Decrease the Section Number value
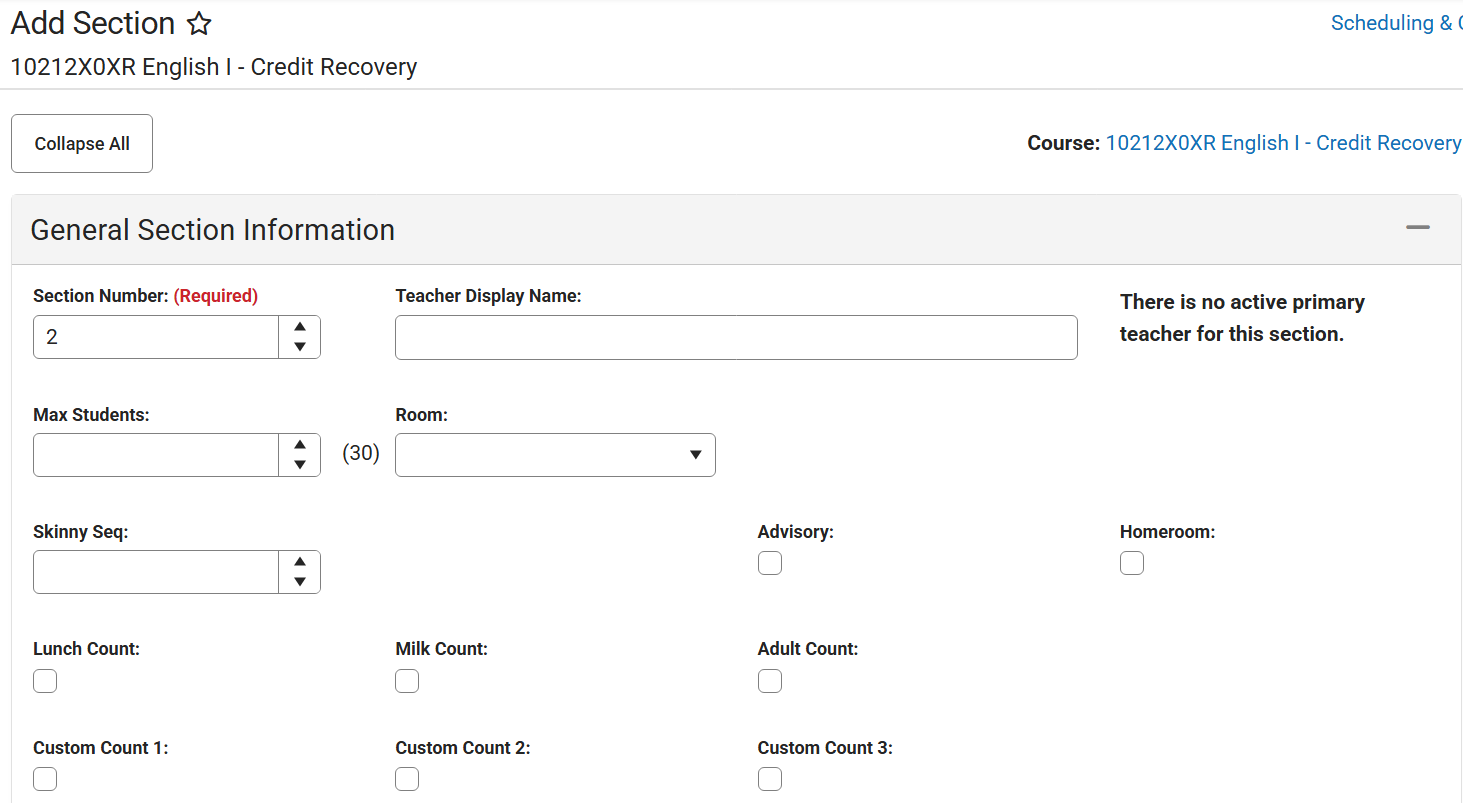Viewport: 1463px width, 803px height. (x=300, y=347)
